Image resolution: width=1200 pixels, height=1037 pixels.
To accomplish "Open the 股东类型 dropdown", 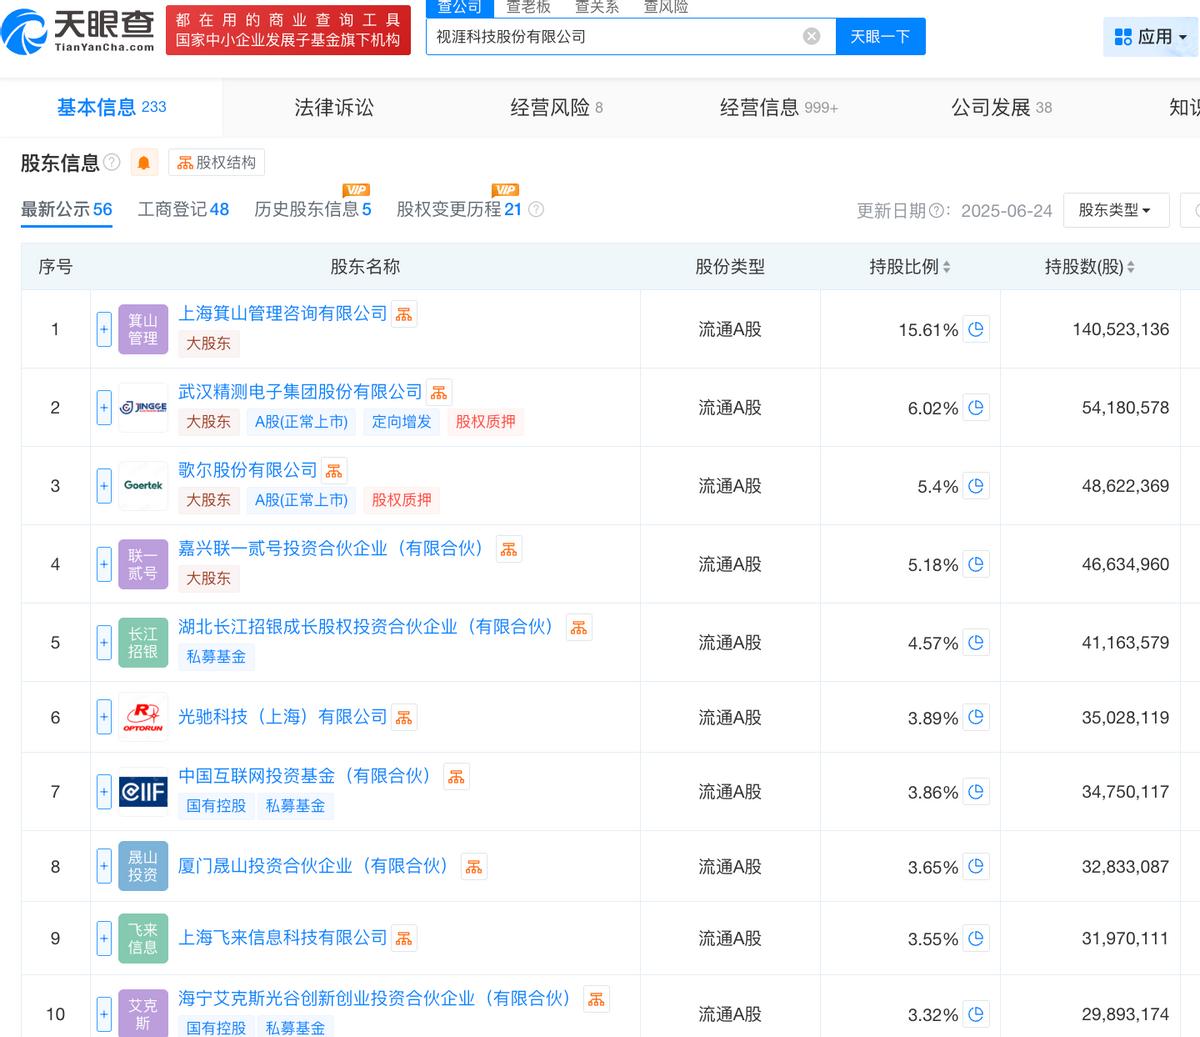I will (x=1116, y=210).
